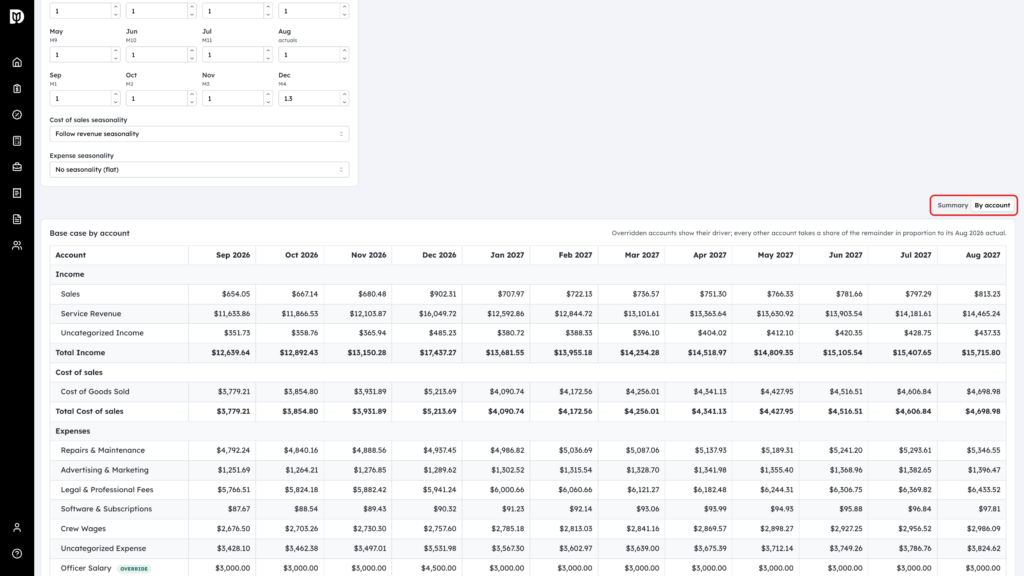
Task: Select the Legal & Professional Fees row
Action: [x=528, y=490]
